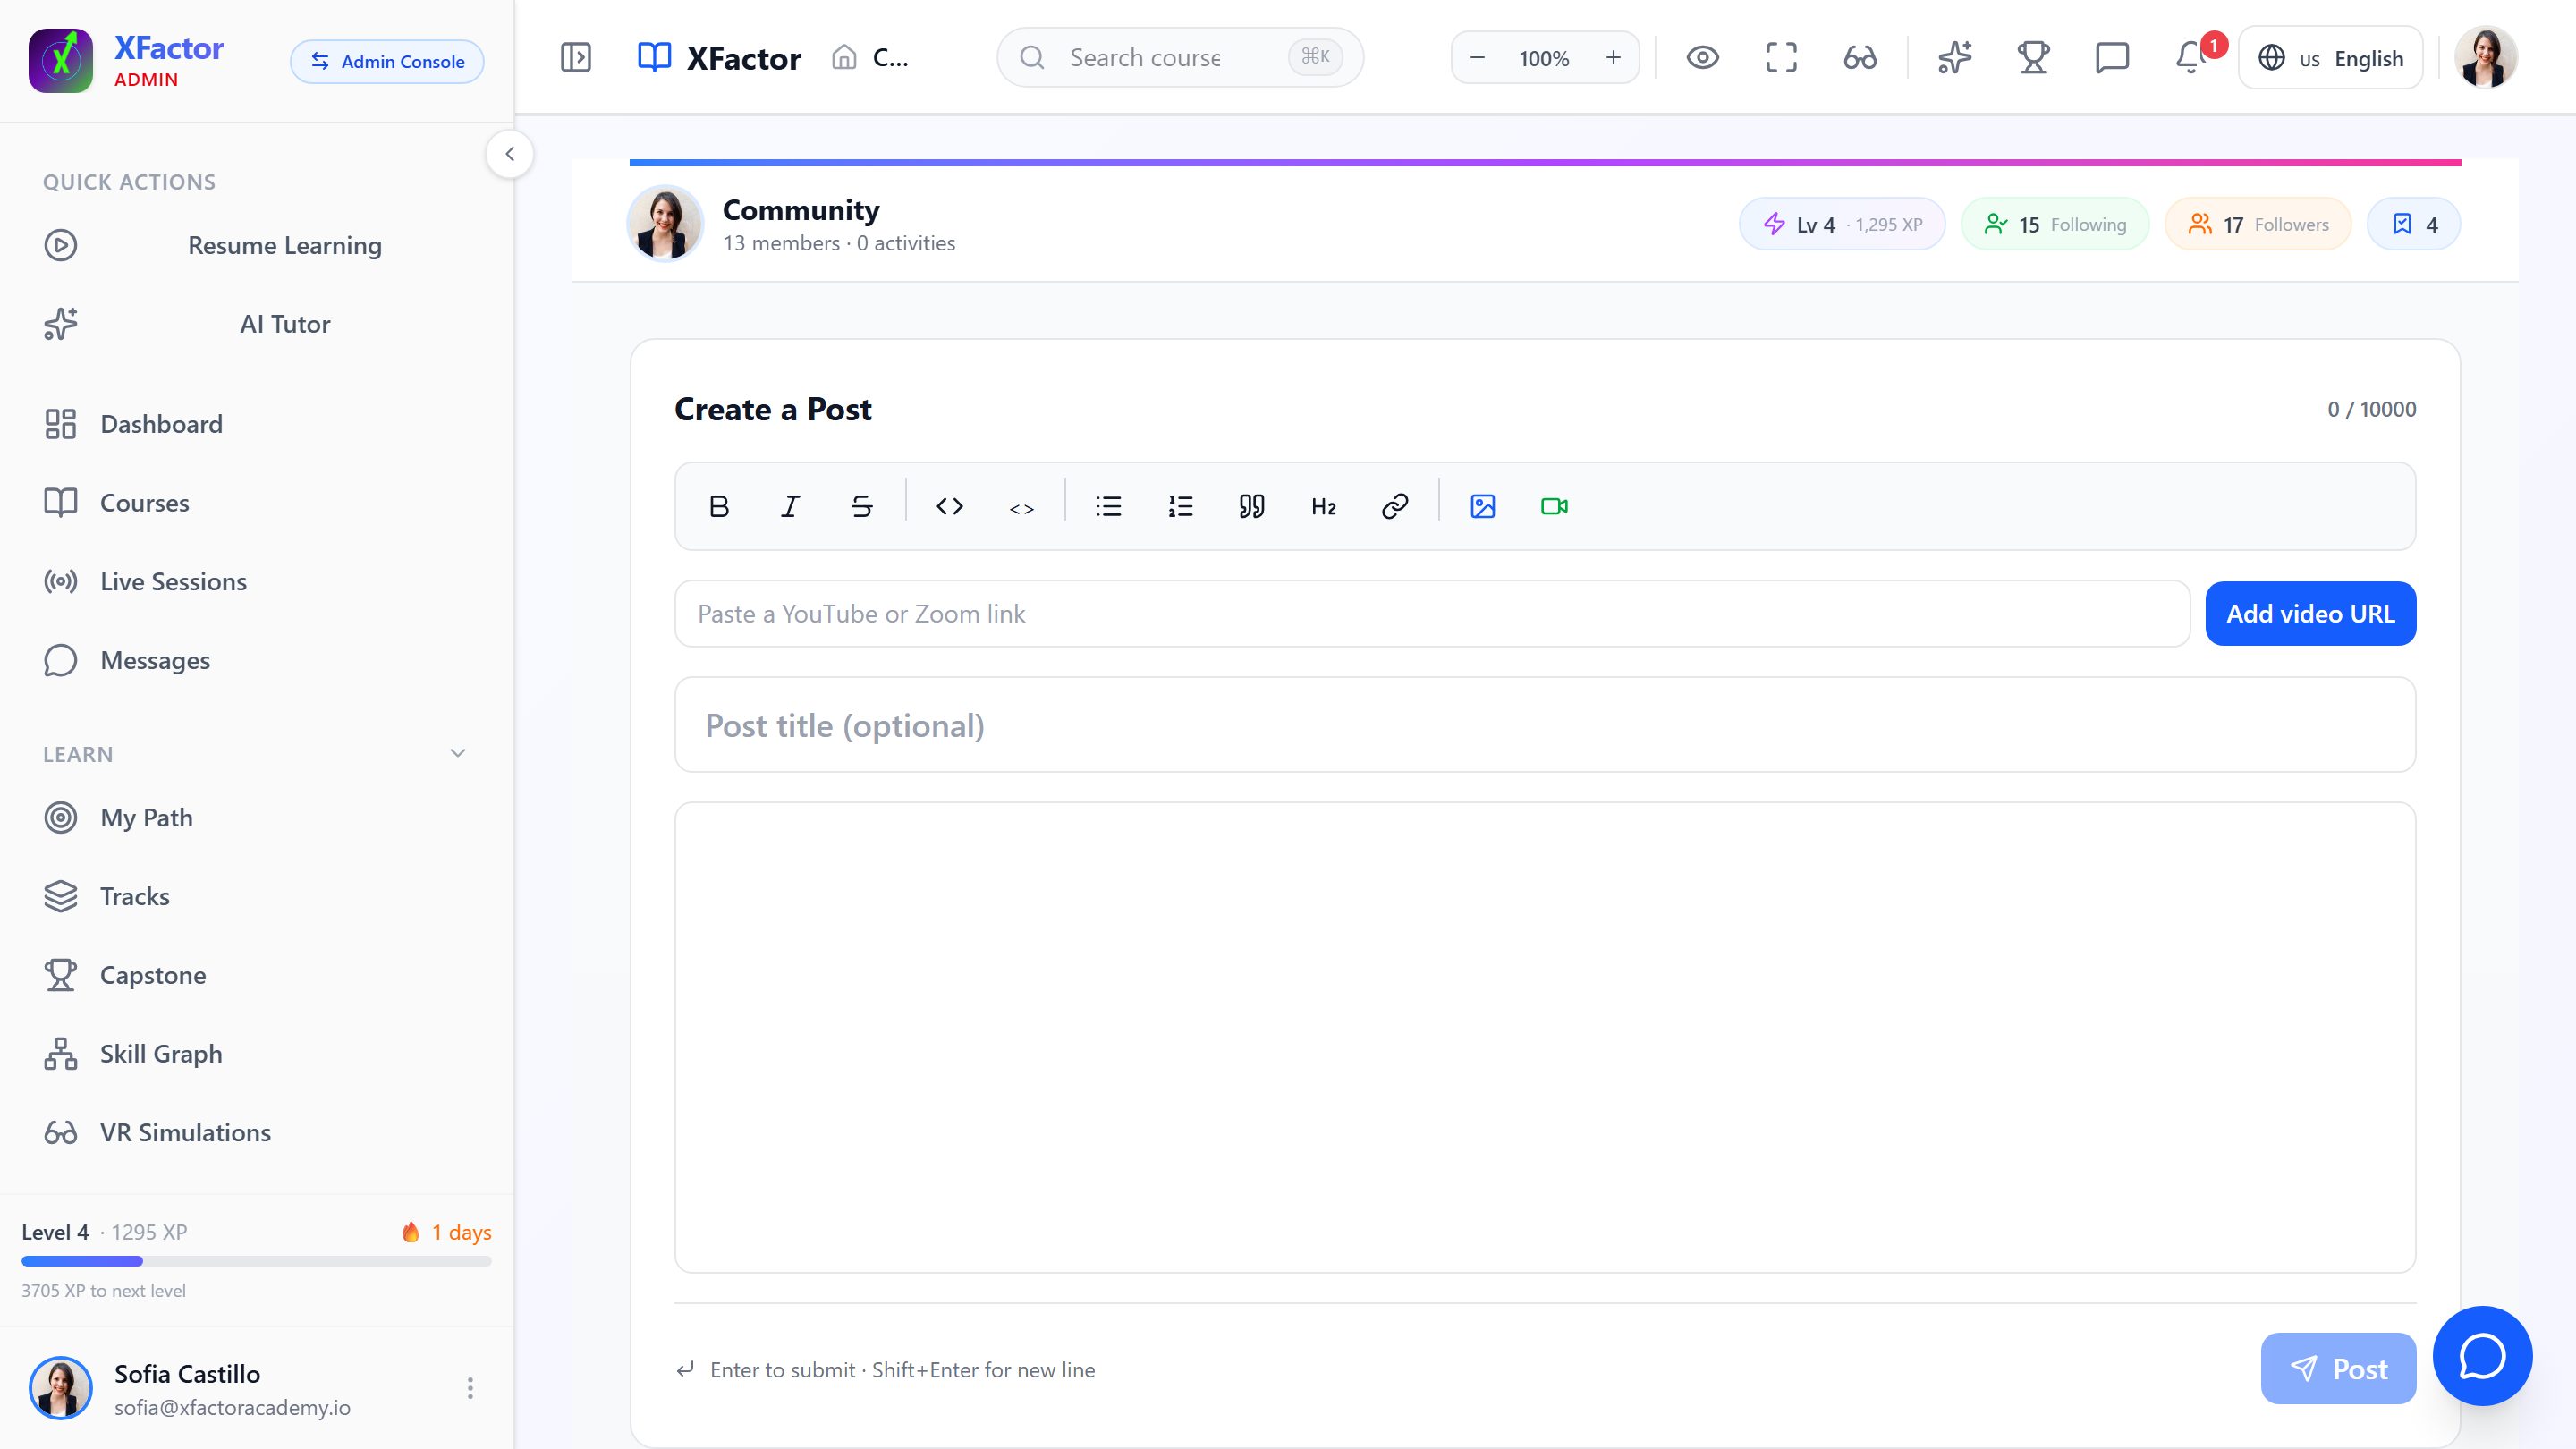Open AI Tutor quick action
This screenshot has width=2576, height=1449.
click(257, 324)
